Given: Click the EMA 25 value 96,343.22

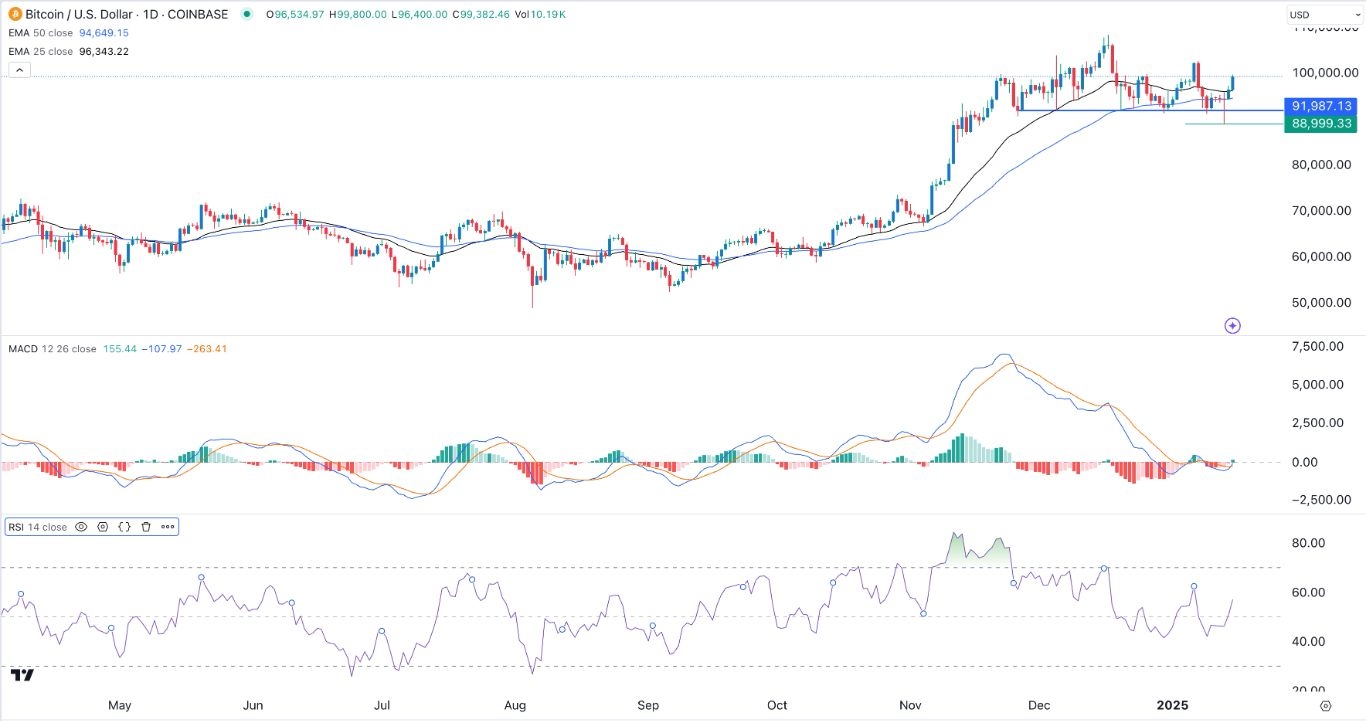Looking at the screenshot, I should coord(106,51).
